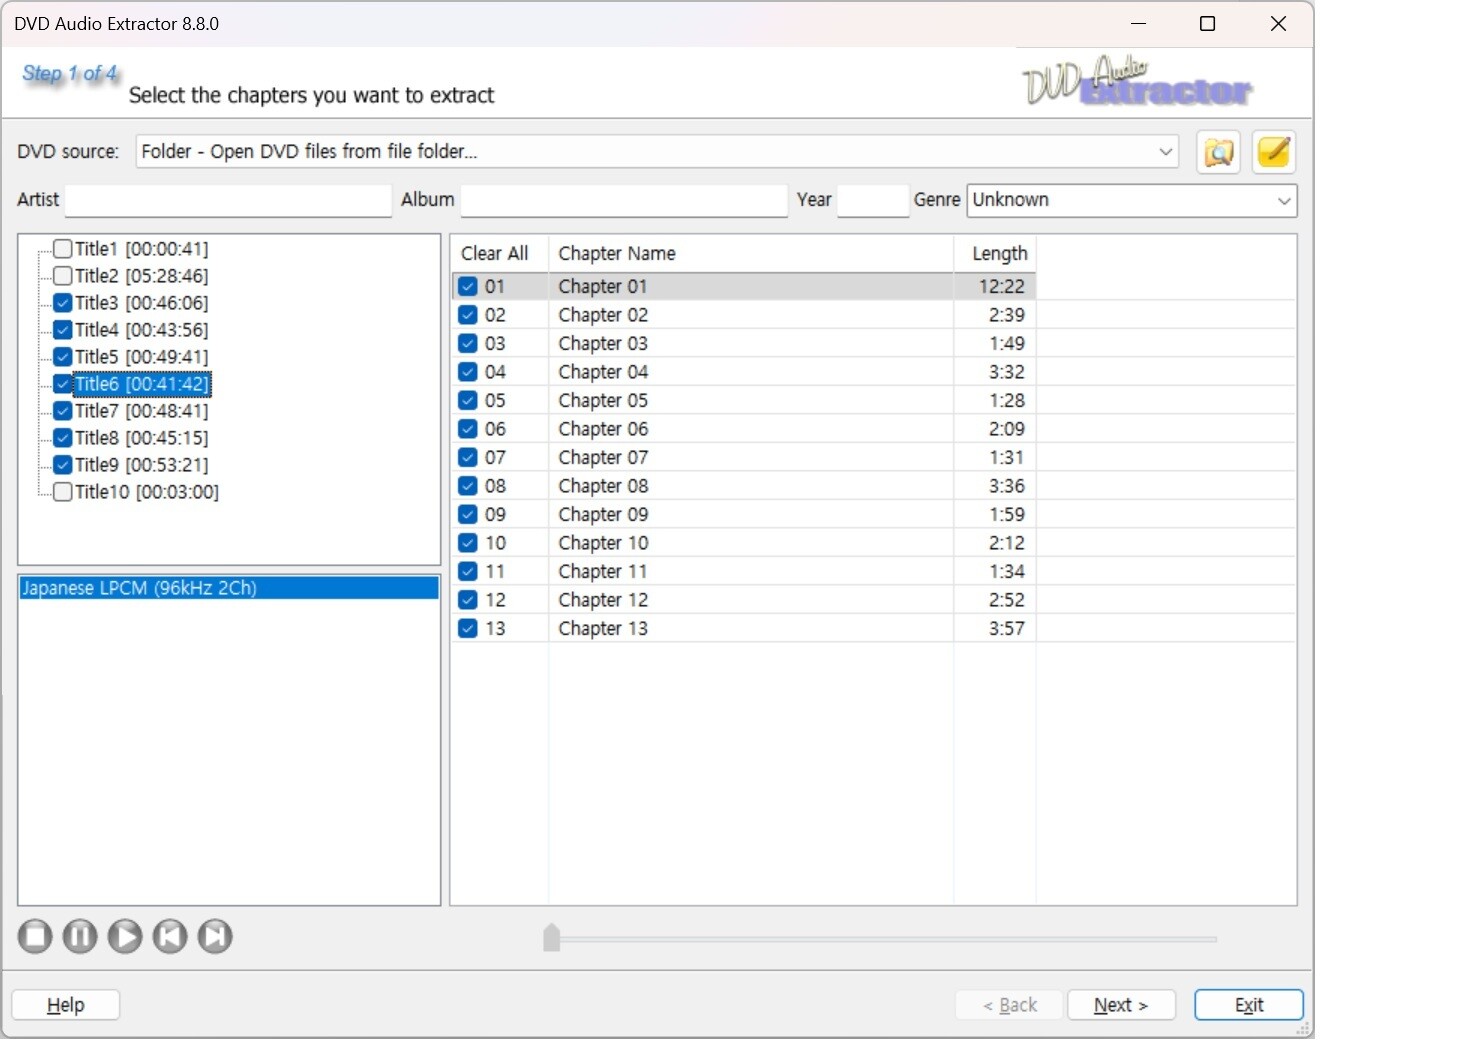Image resolution: width=1471 pixels, height=1046 pixels.
Task: Click the Artist text field
Action: (x=228, y=200)
